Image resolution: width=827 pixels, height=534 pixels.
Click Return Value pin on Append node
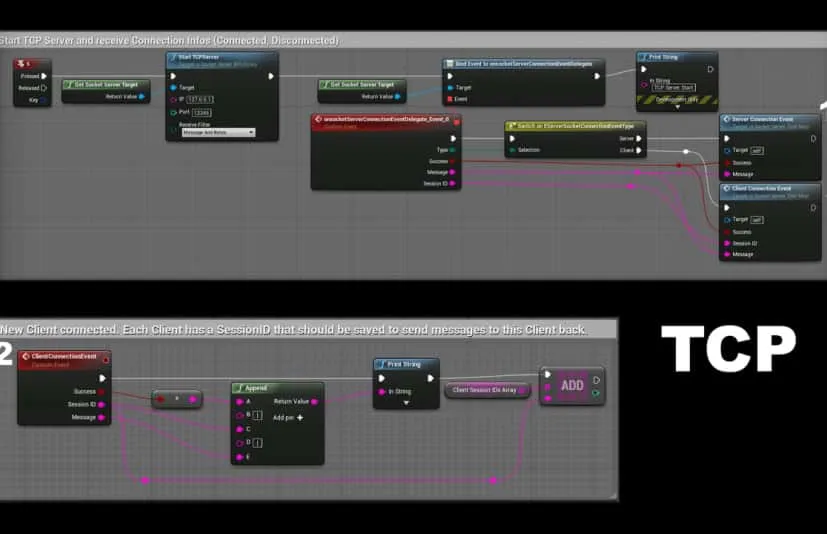tap(314, 402)
